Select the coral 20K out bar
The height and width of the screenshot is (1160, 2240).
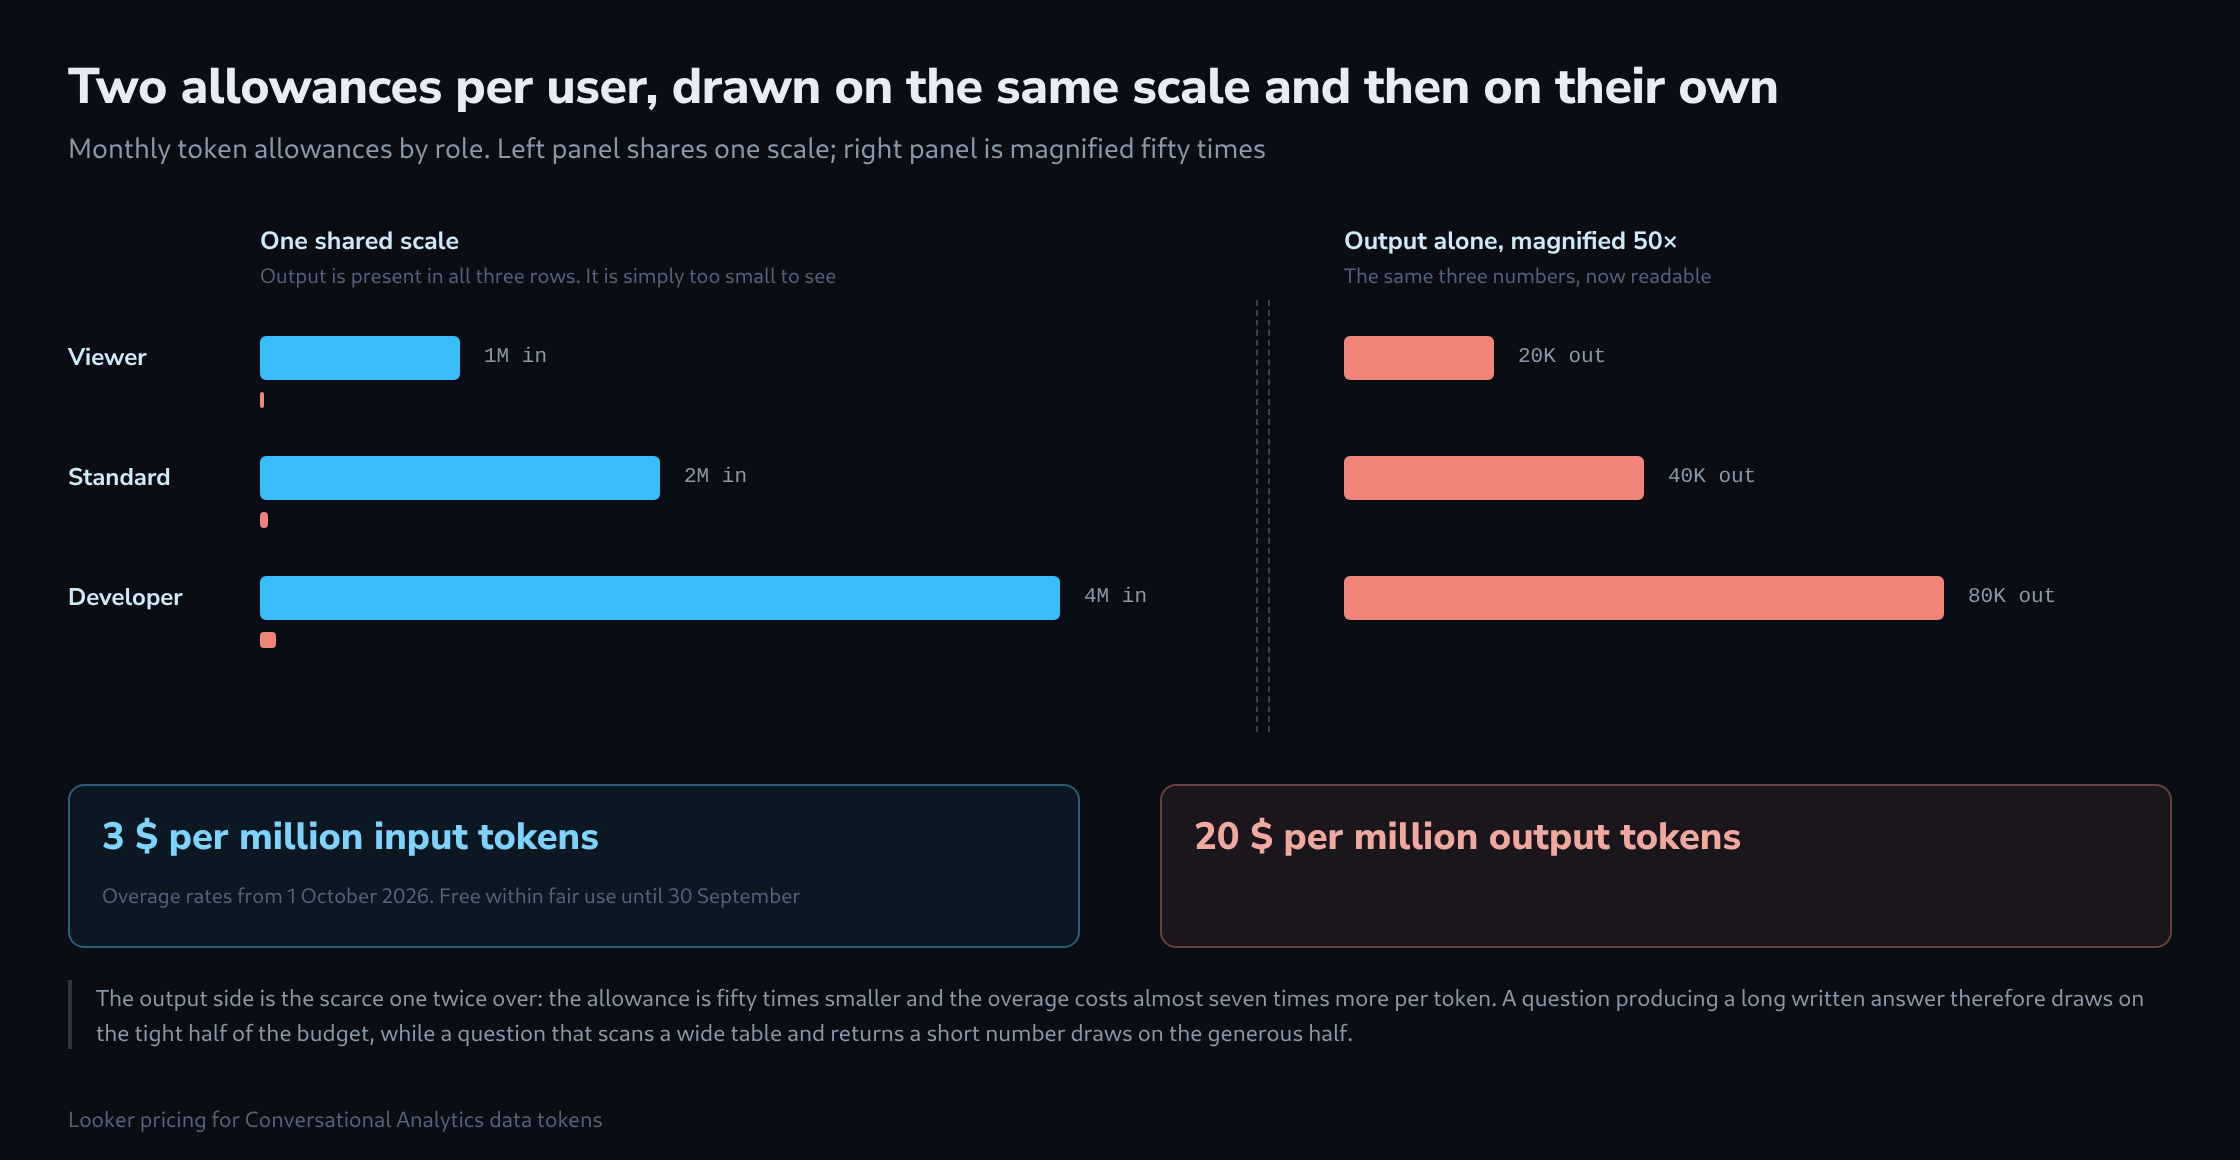[1419, 358]
